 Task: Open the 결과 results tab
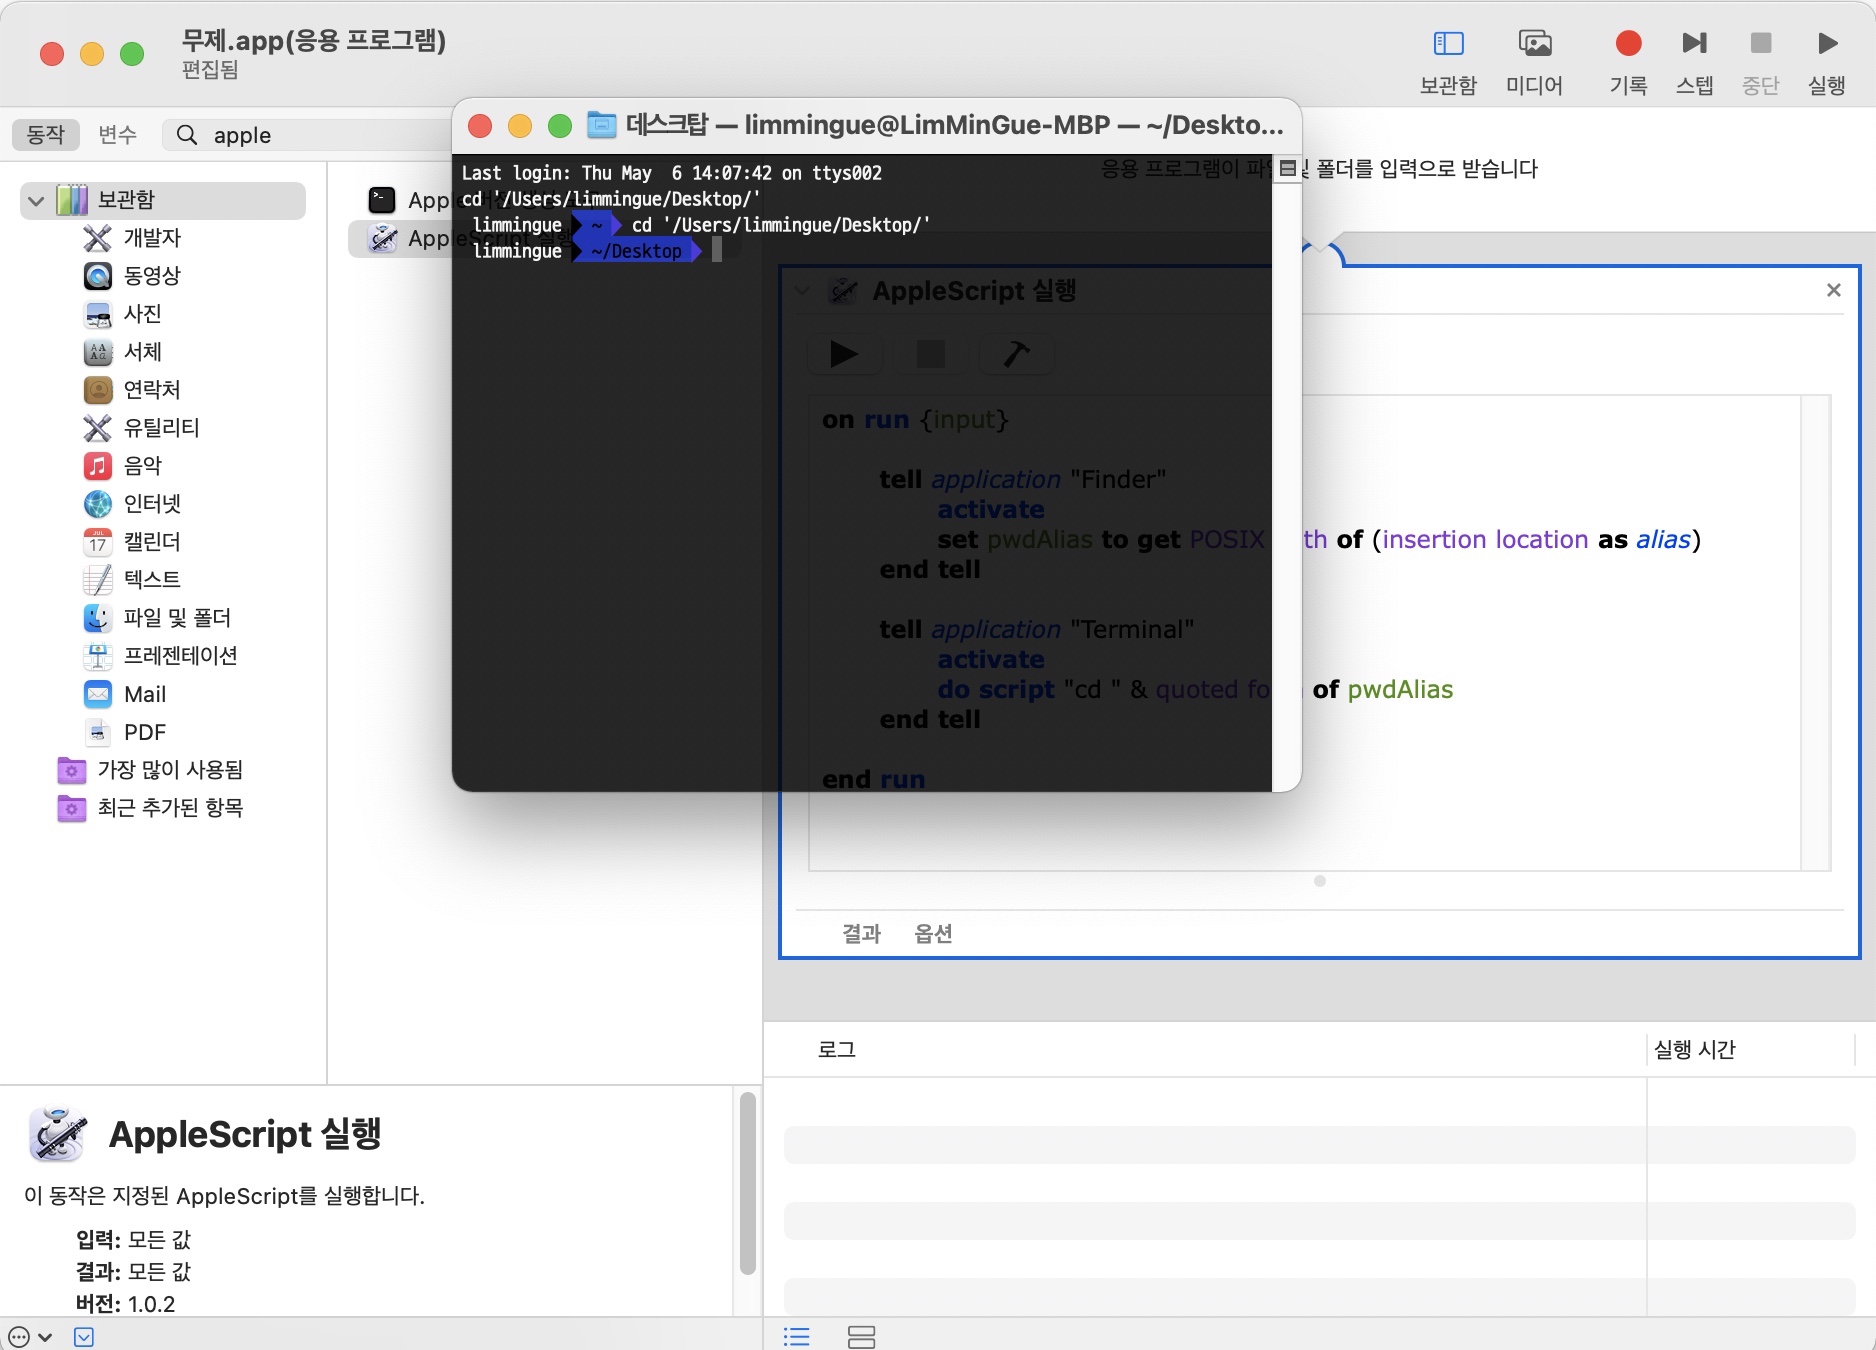[861, 933]
